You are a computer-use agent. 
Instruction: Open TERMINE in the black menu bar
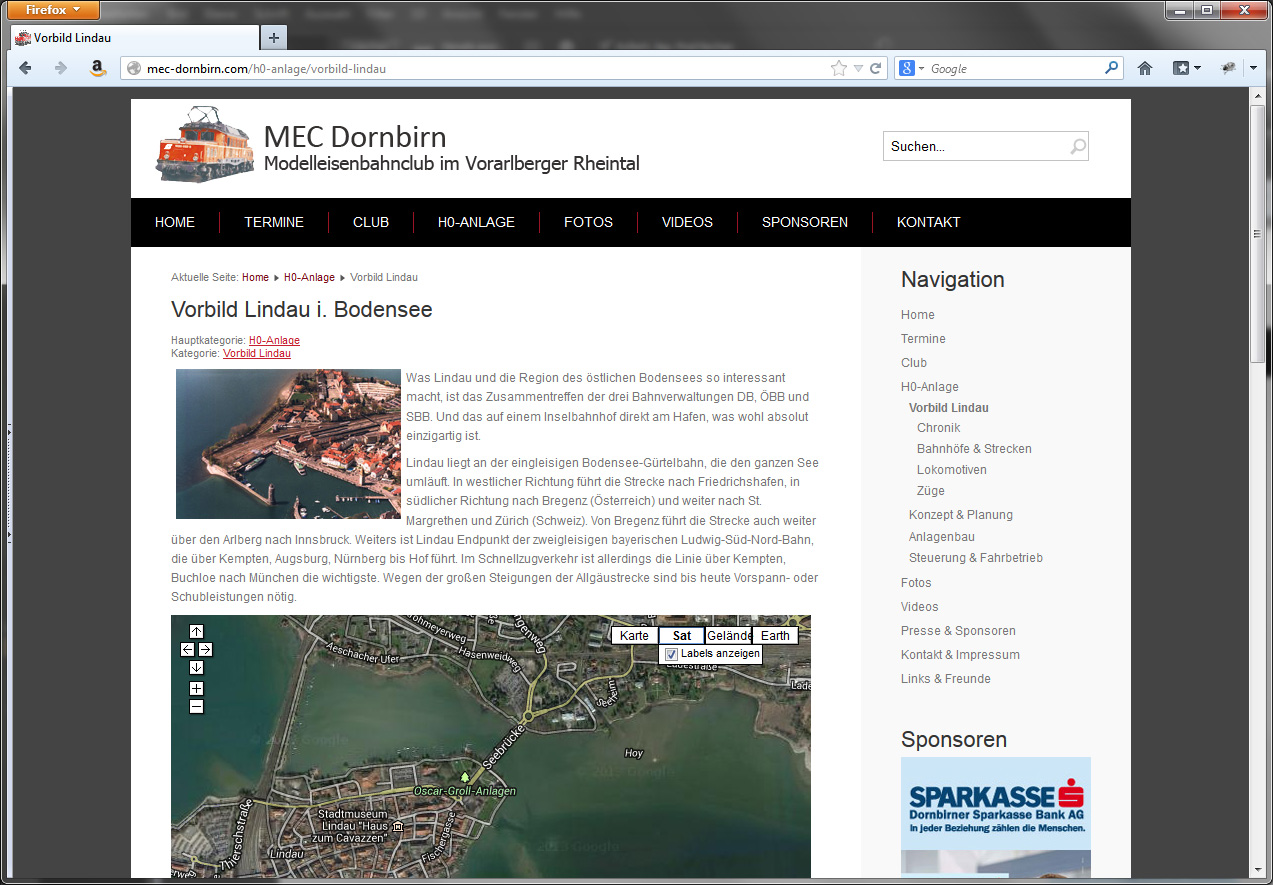pos(274,222)
